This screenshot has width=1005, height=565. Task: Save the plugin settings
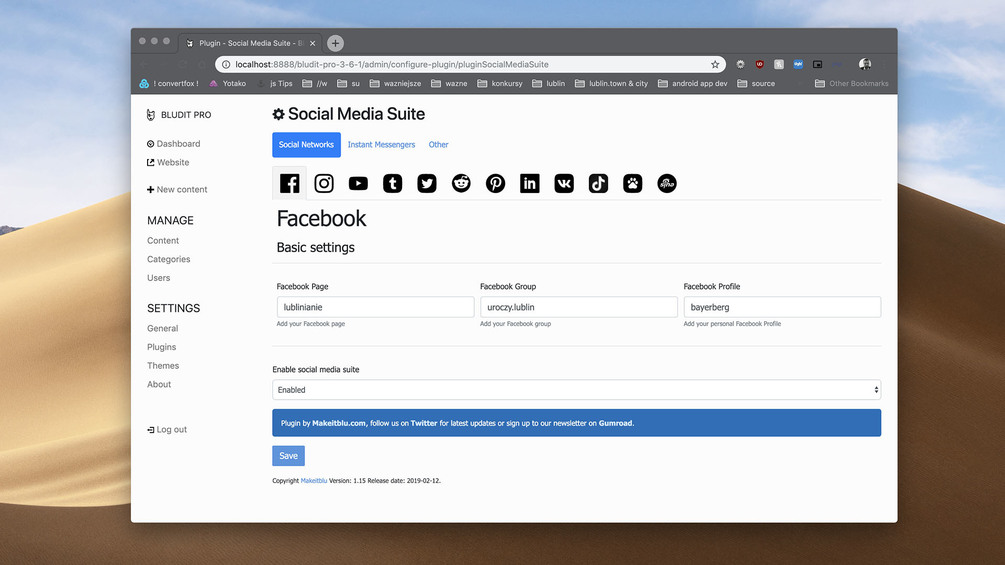[288, 455]
